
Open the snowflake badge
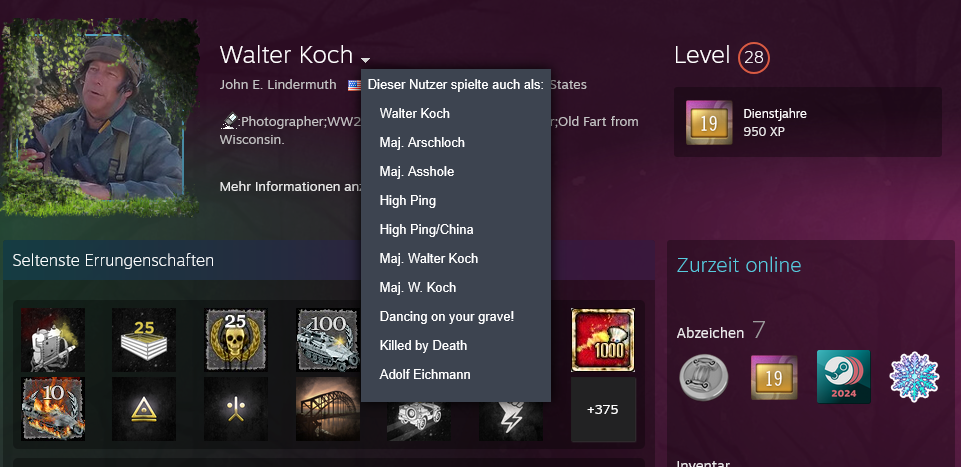pos(914,377)
